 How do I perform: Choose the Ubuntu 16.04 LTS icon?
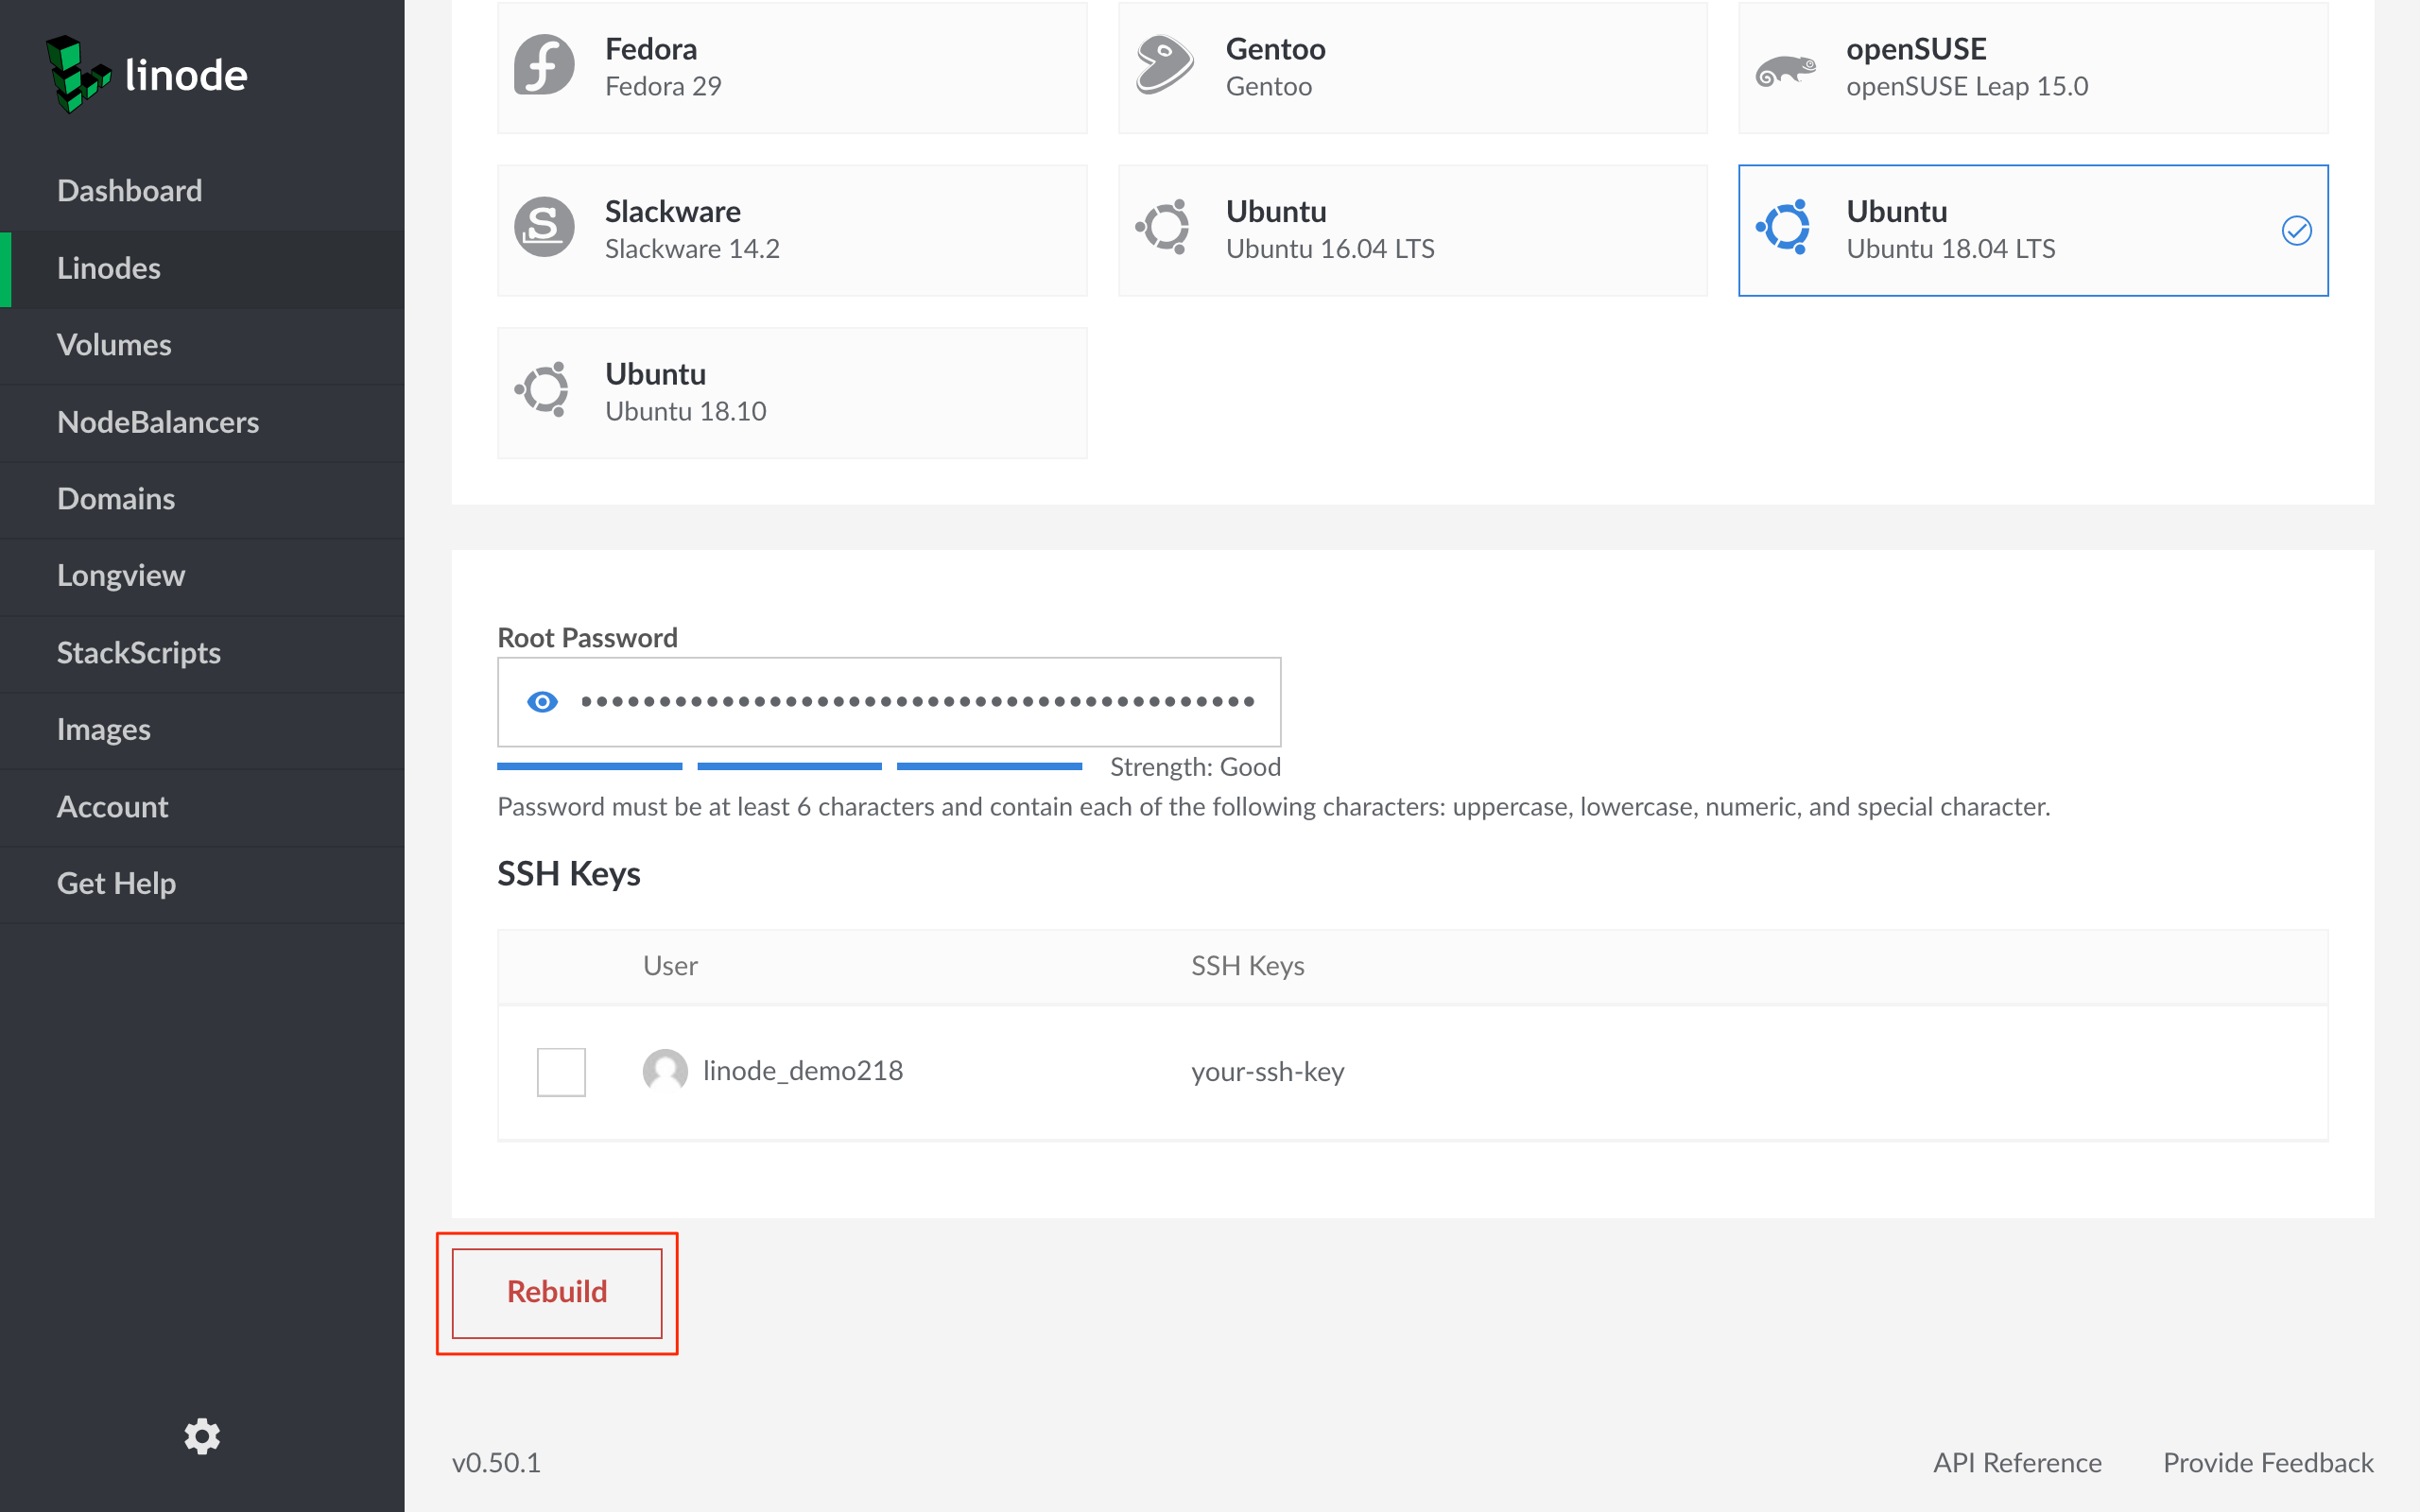1164,228
